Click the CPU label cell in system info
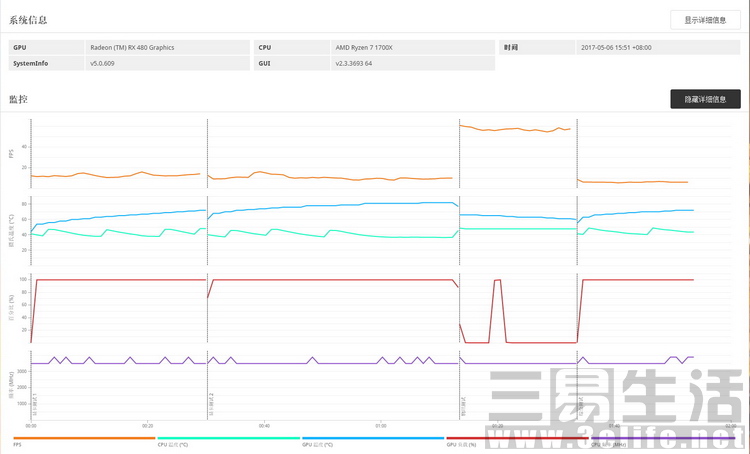This screenshot has width=750, height=454. (x=291, y=47)
